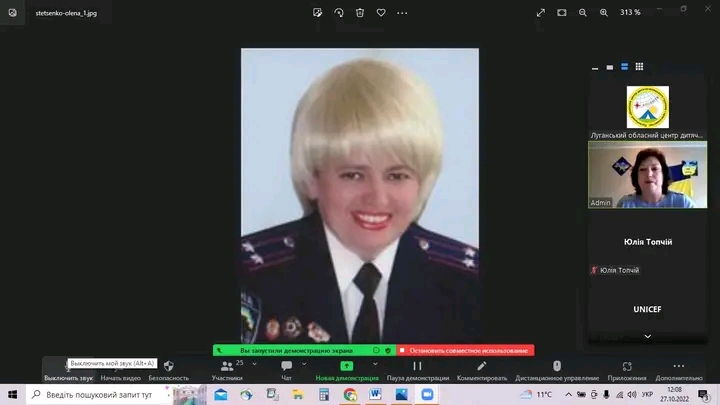720x405 pixels.
Task: Rotate the photo using the rotate icon
Action: tap(339, 13)
